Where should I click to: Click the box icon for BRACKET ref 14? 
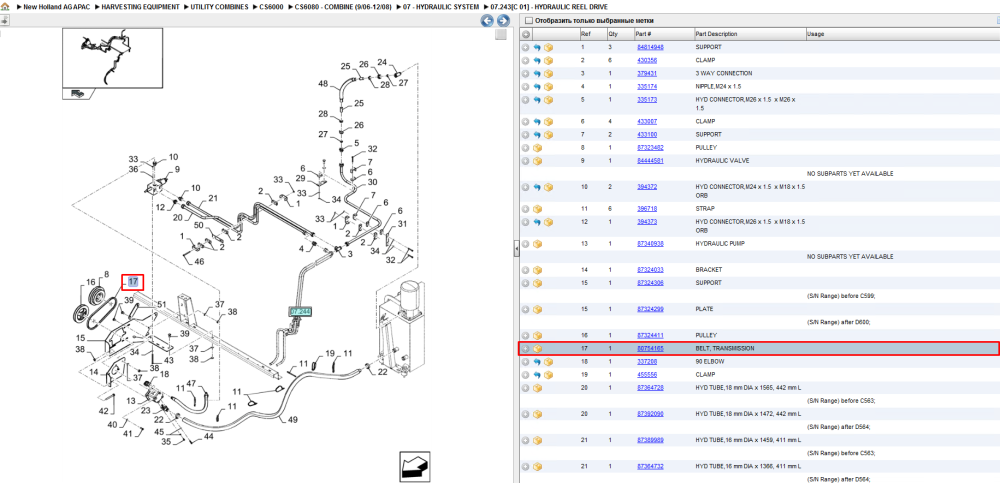pyautogui.click(x=537, y=270)
